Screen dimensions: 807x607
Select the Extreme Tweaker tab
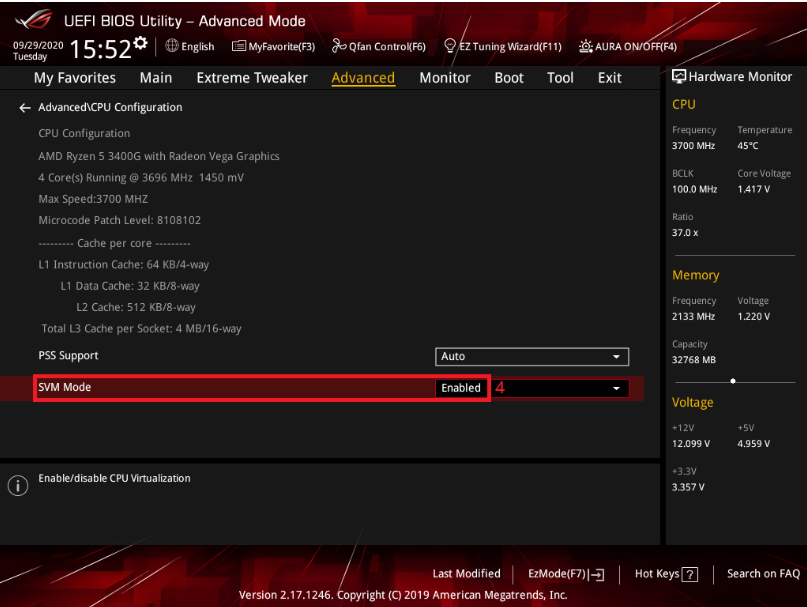coord(252,77)
